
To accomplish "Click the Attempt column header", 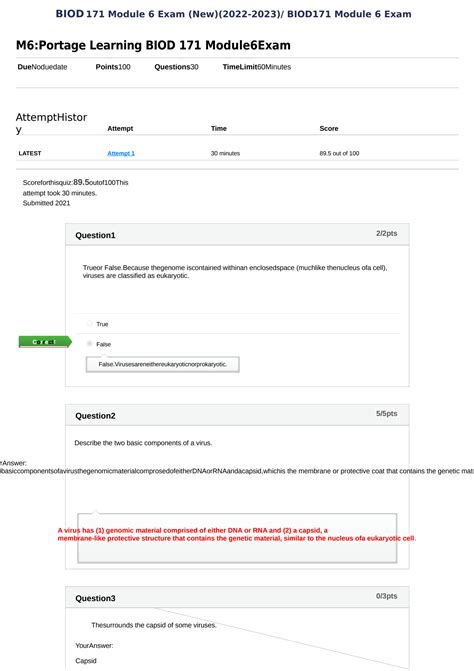I will click(x=120, y=128).
